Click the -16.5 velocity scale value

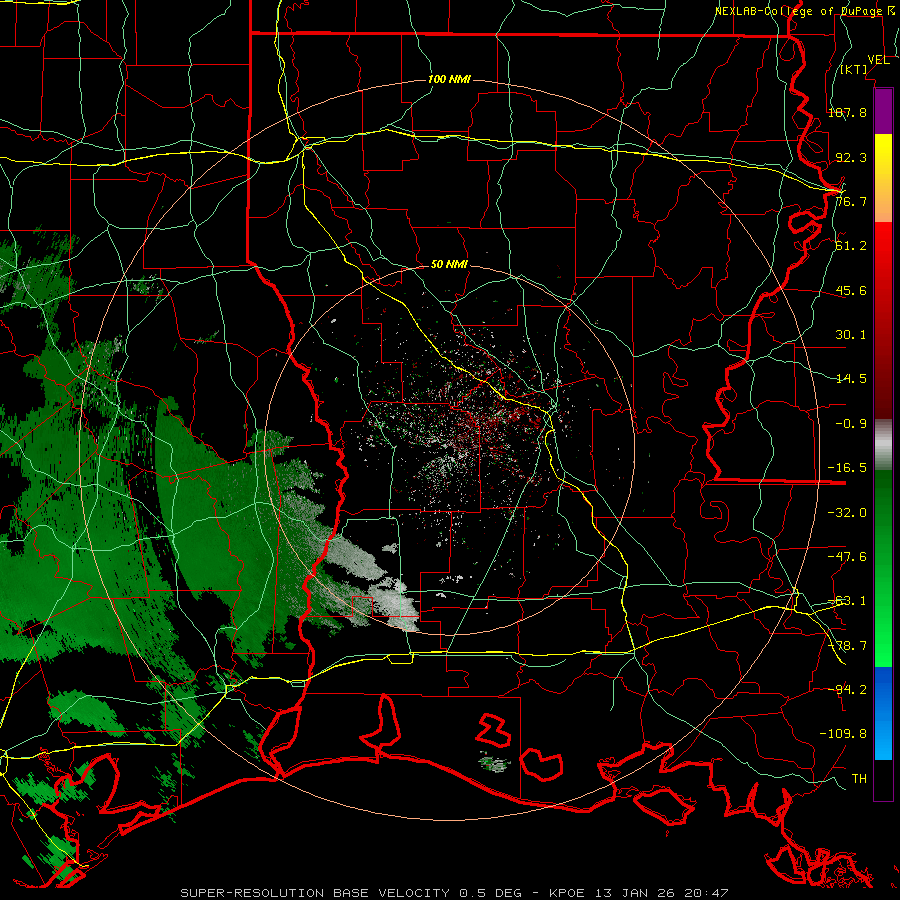point(847,468)
